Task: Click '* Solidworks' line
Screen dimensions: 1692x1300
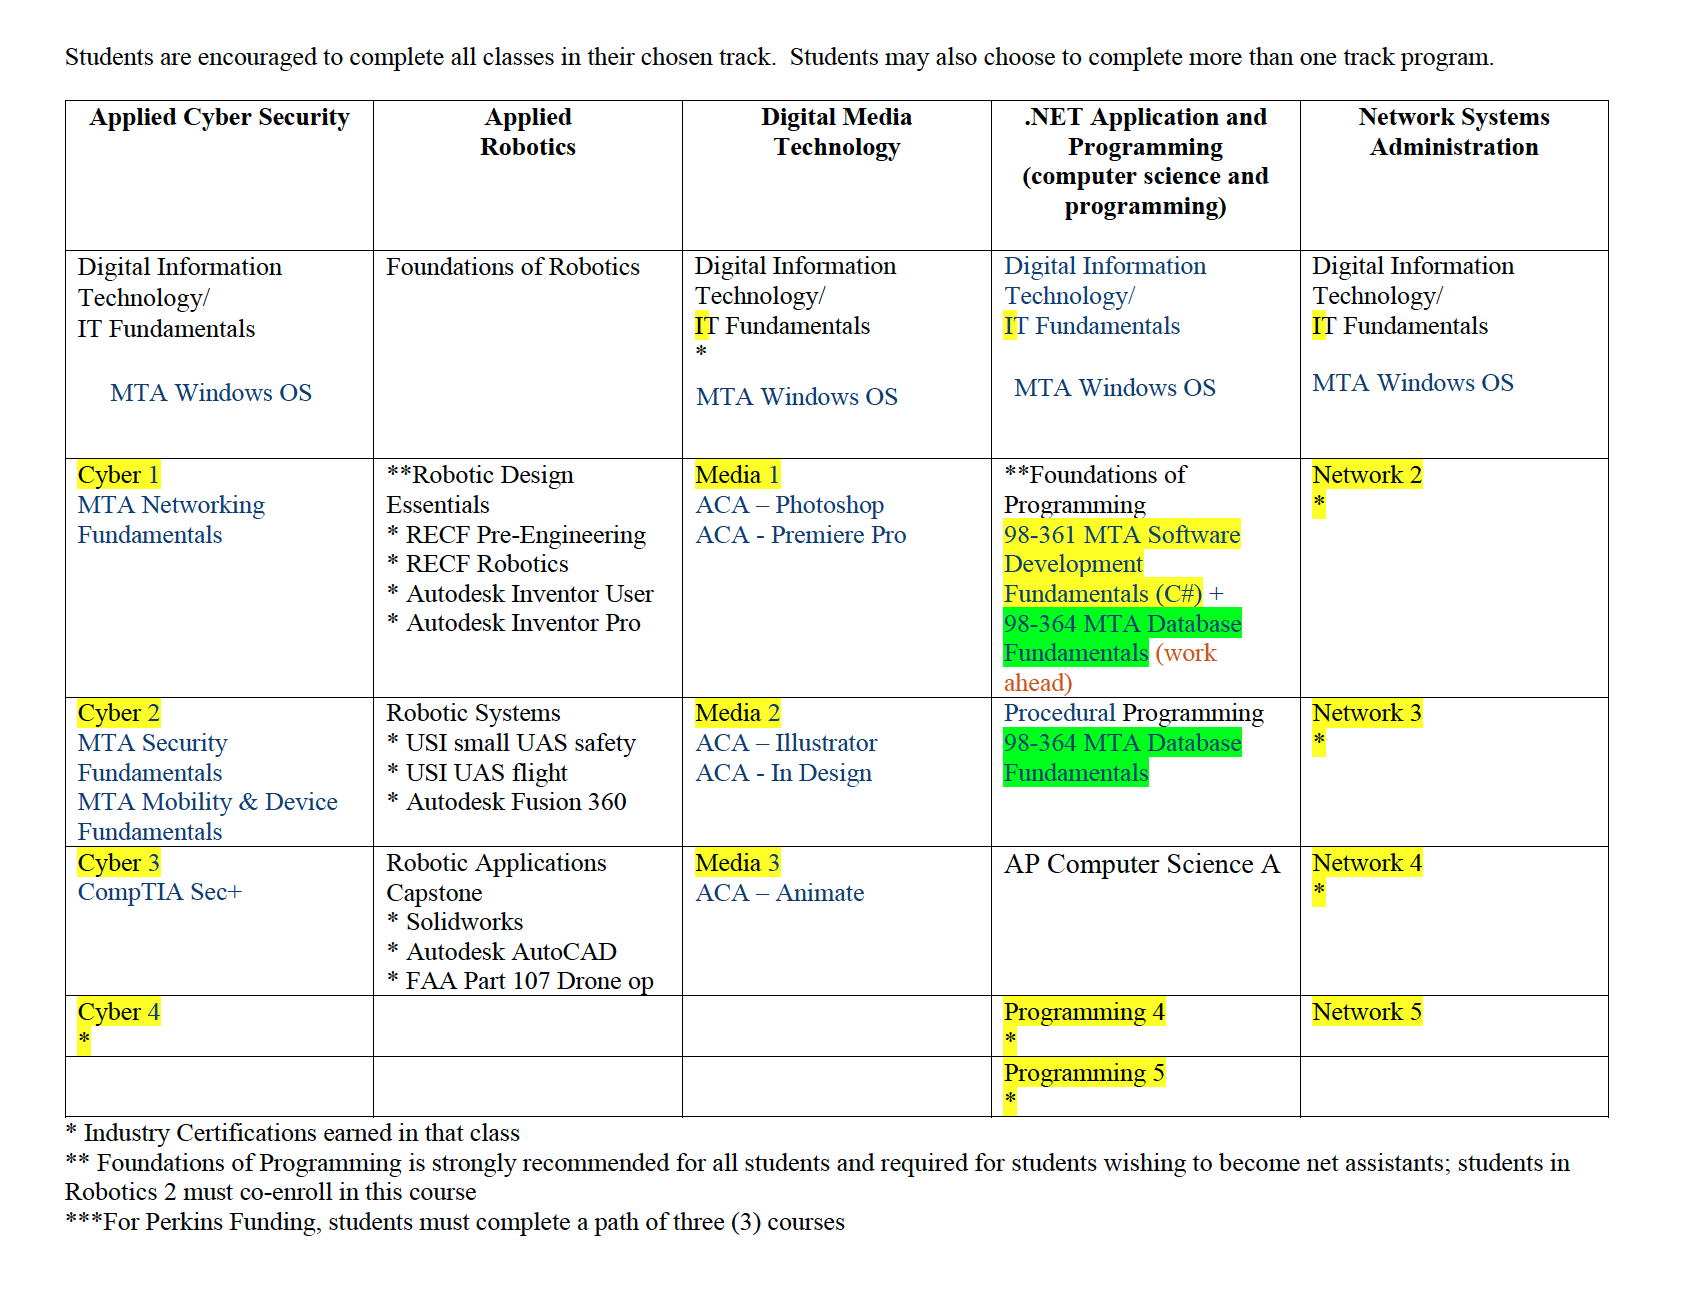Action: pos(455,922)
